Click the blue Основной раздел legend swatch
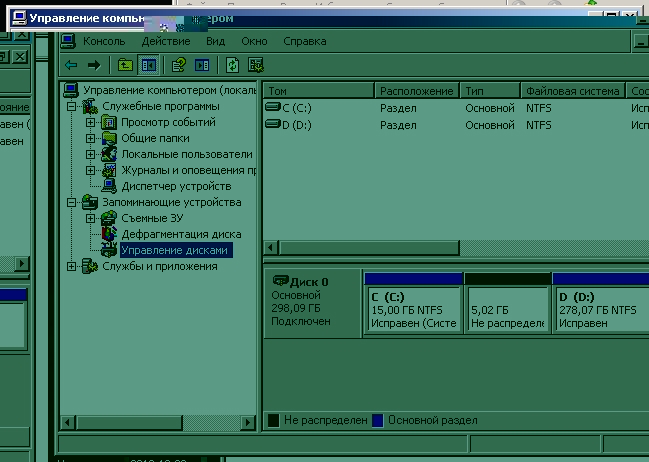649x462 pixels. pyautogui.click(x=378, y=421)
